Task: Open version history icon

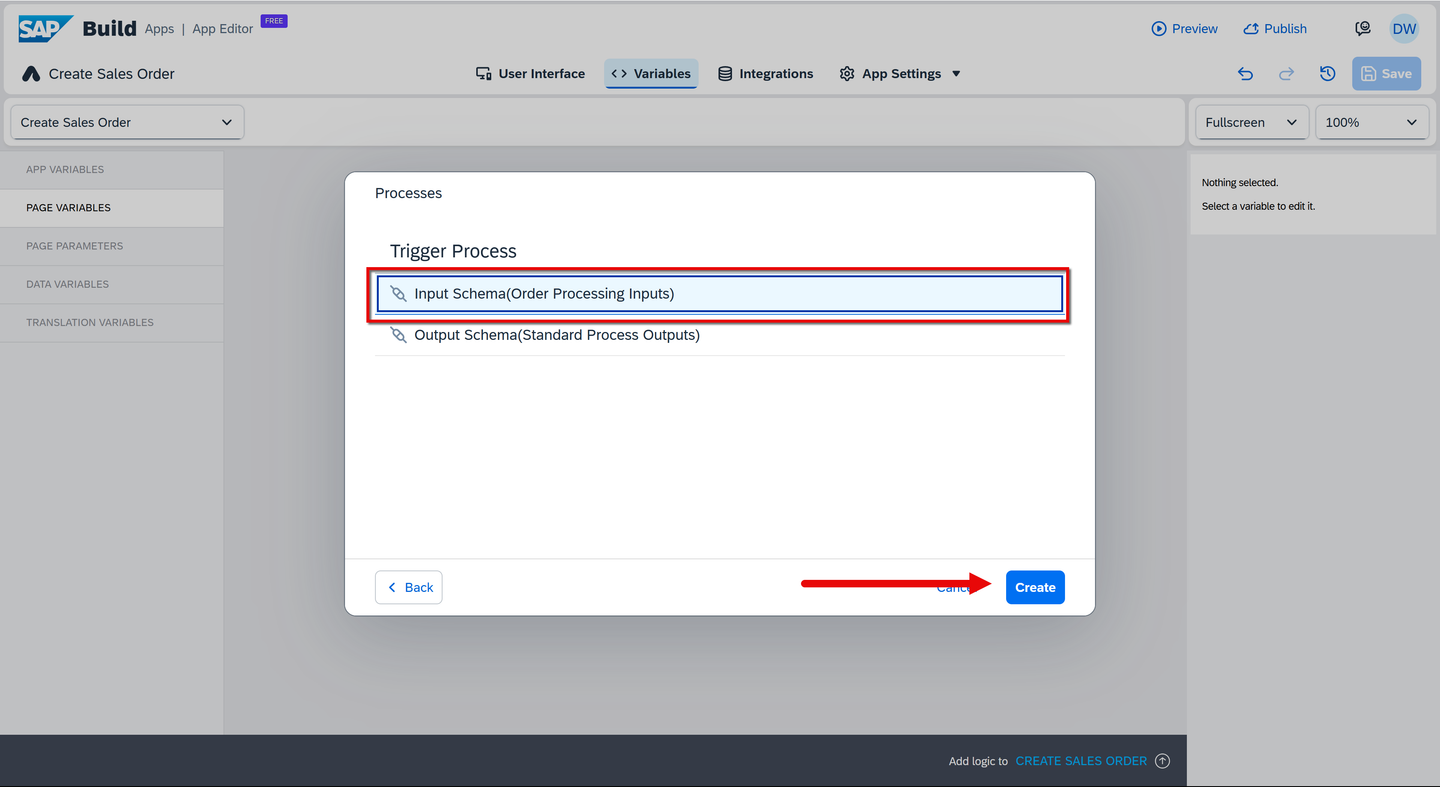Action: [1328, 74]
